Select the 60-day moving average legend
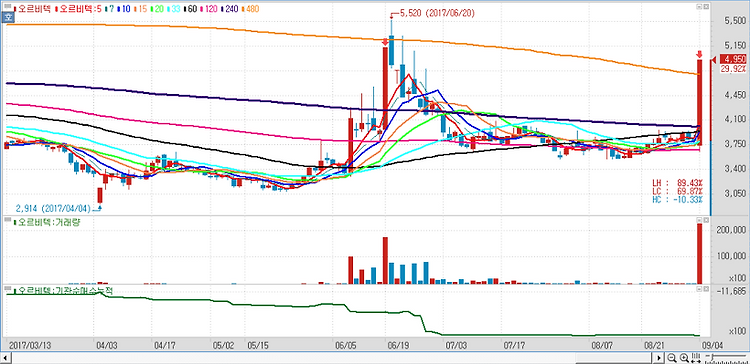 click(x=190, y=9)
